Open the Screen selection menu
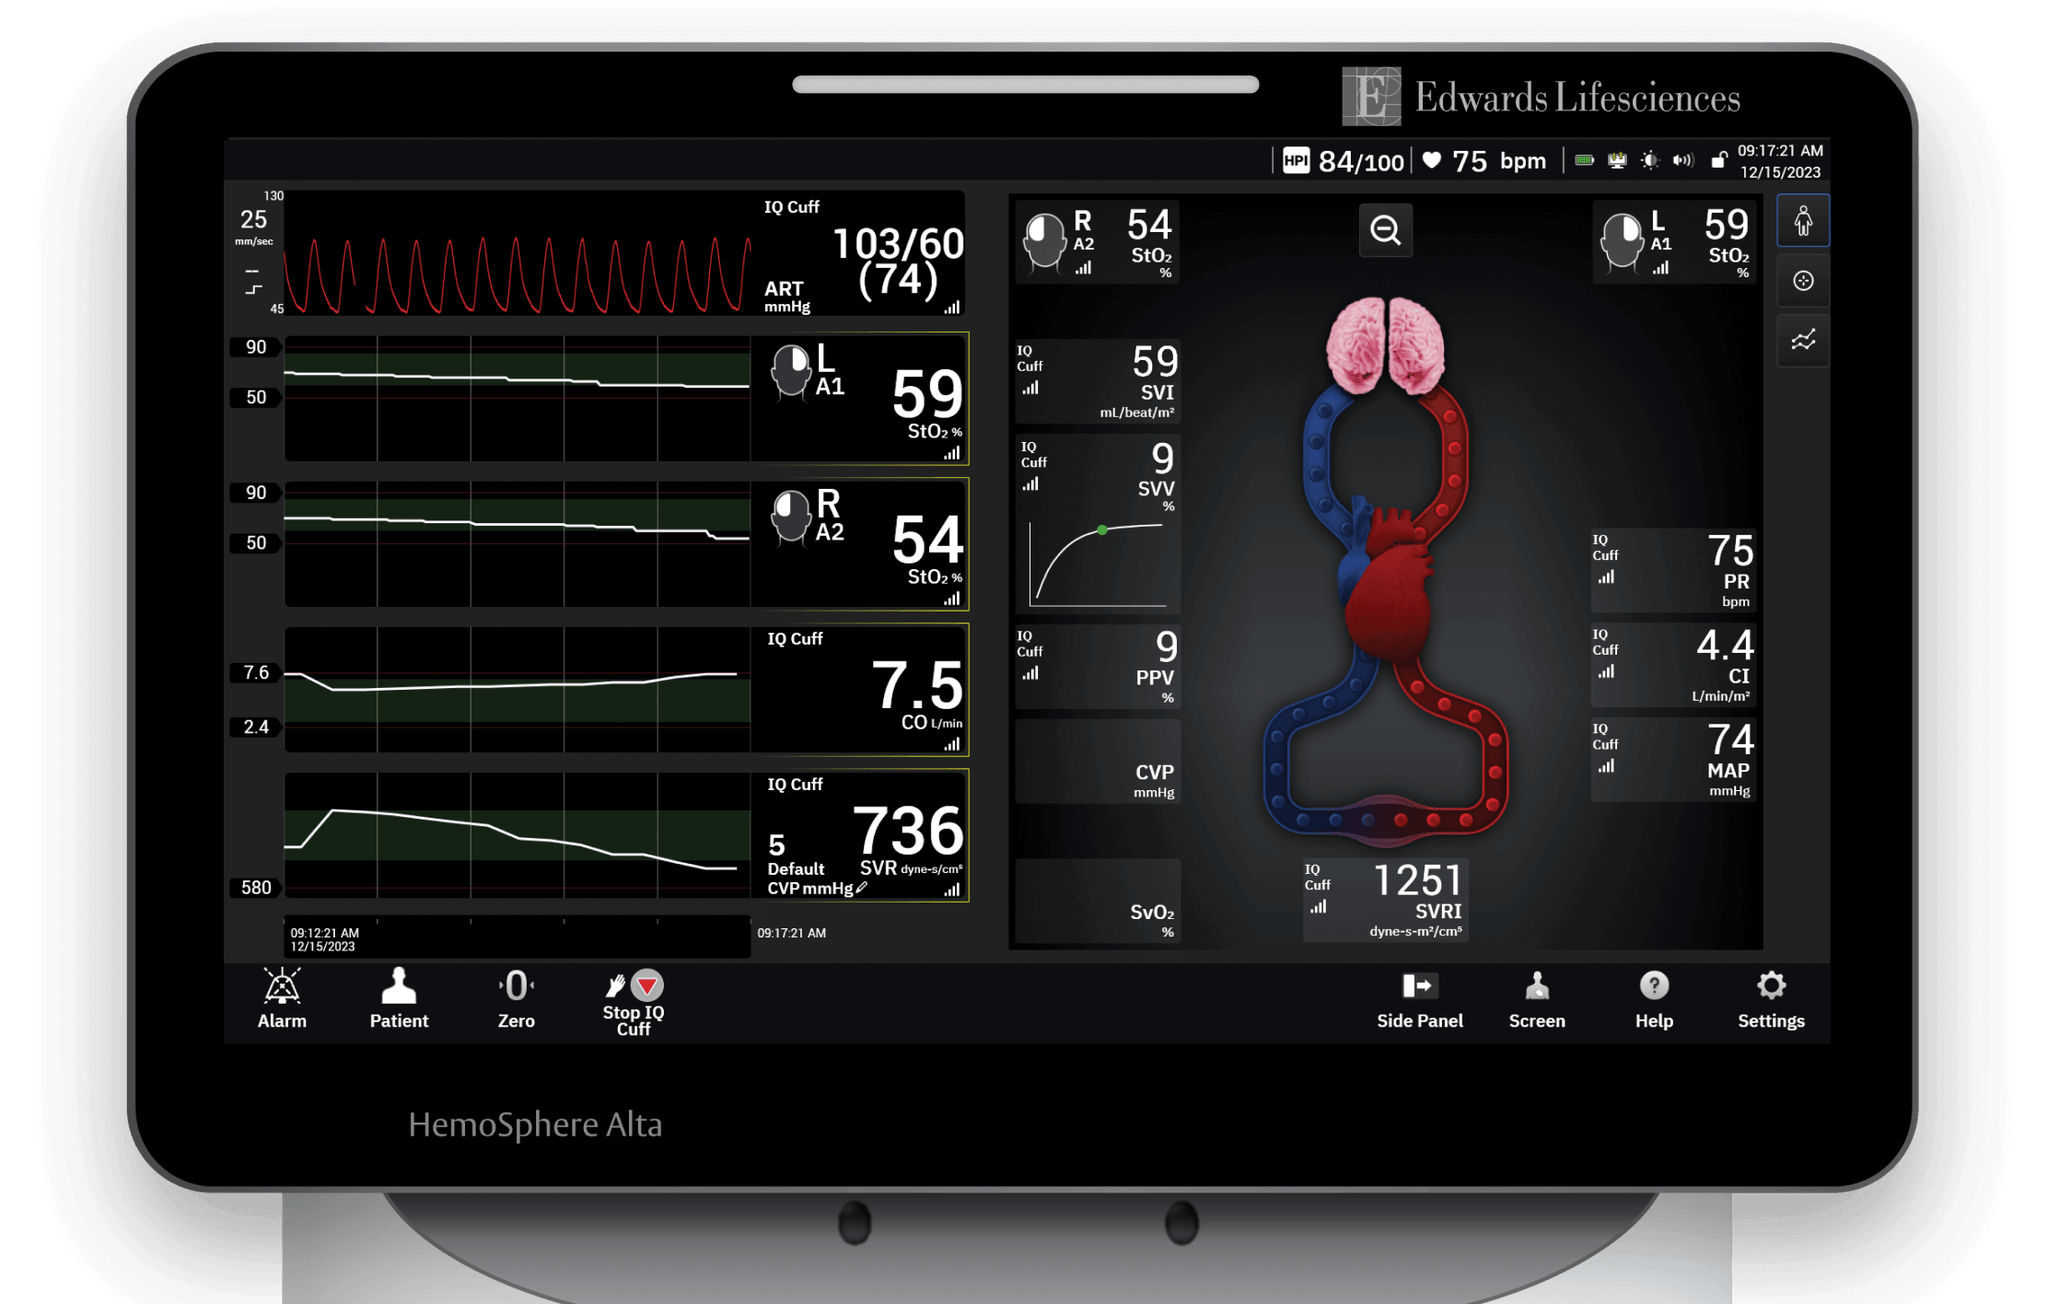This screenshot has width=2048, height=1304. pos(1537,1000)
